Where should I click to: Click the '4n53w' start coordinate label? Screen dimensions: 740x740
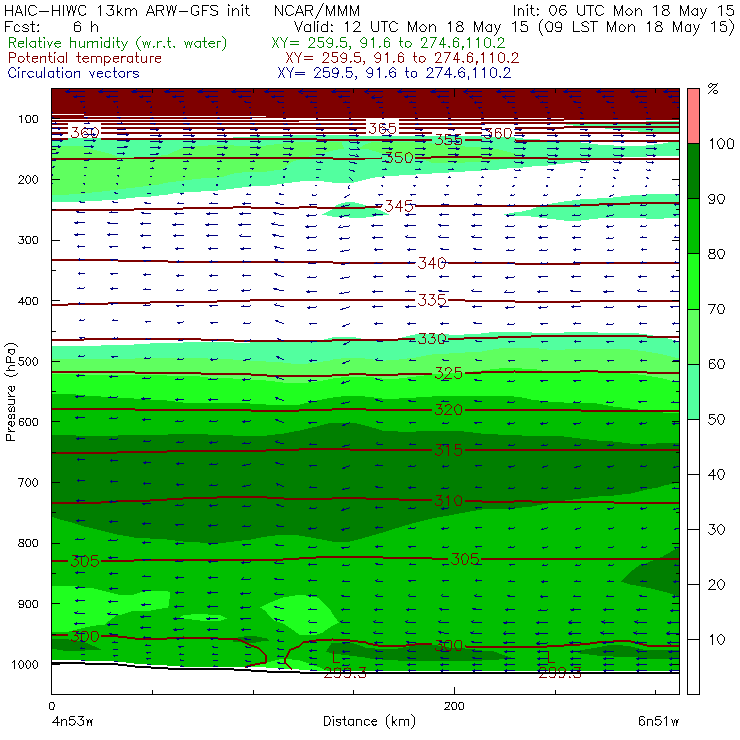click(x=72, y=722)
